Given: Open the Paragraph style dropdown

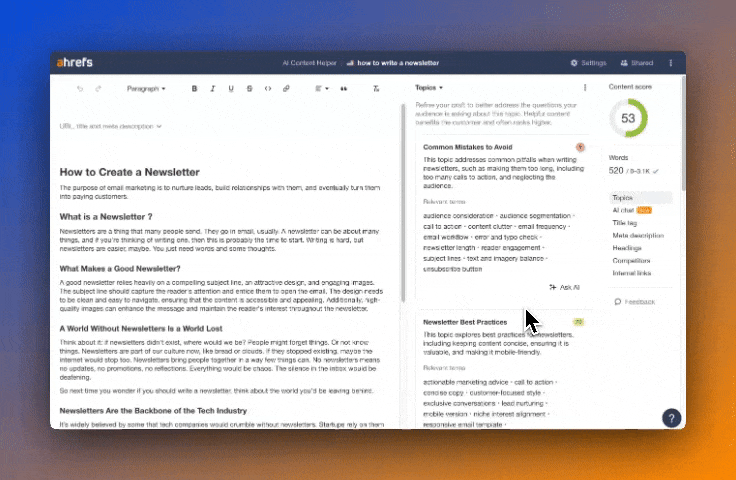Looking at the screenshot, I should click(x=146, y=88).
